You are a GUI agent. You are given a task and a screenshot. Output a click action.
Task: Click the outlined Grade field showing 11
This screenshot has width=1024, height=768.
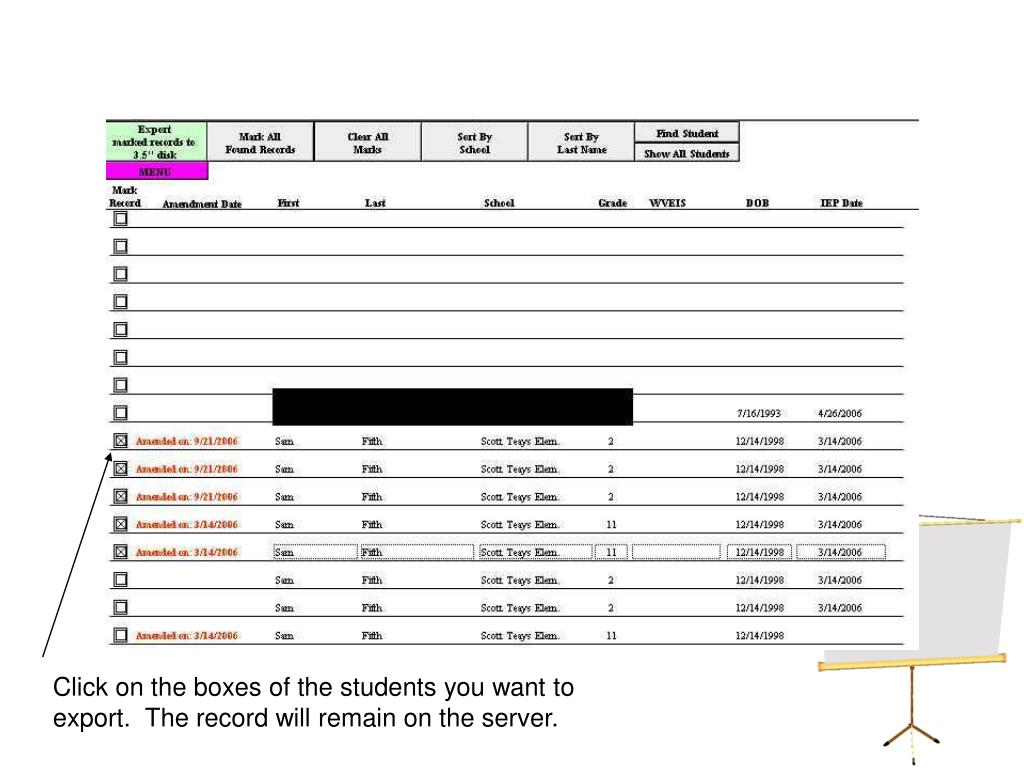tap(611, 552)
